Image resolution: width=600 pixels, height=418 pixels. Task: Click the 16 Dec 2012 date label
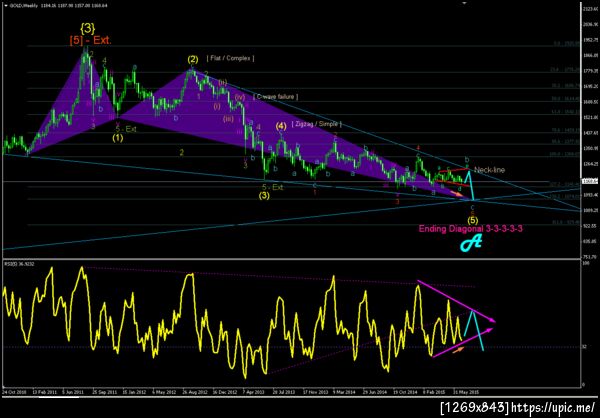[x=224, y=392]
